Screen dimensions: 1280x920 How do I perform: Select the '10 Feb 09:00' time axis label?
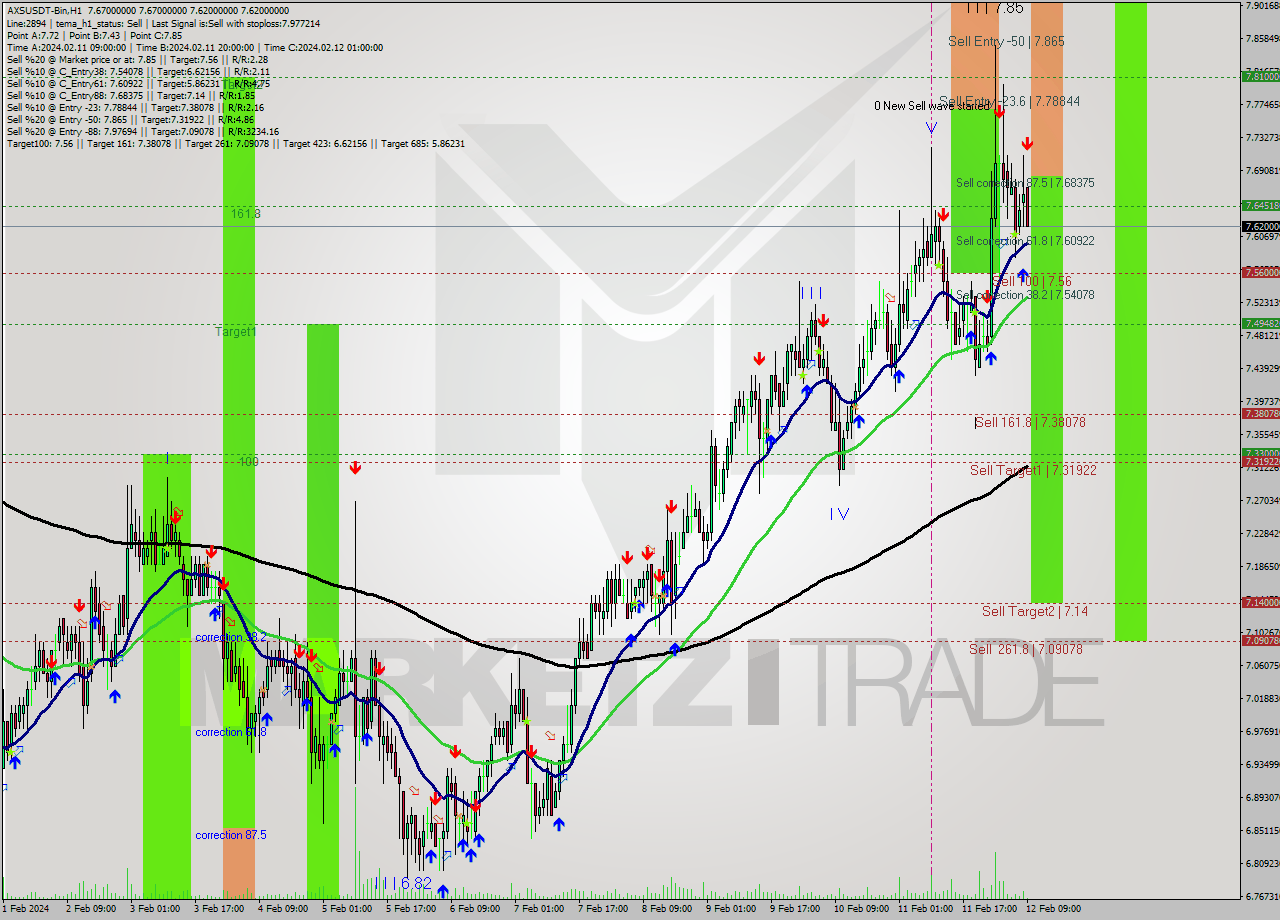point(861,909)
